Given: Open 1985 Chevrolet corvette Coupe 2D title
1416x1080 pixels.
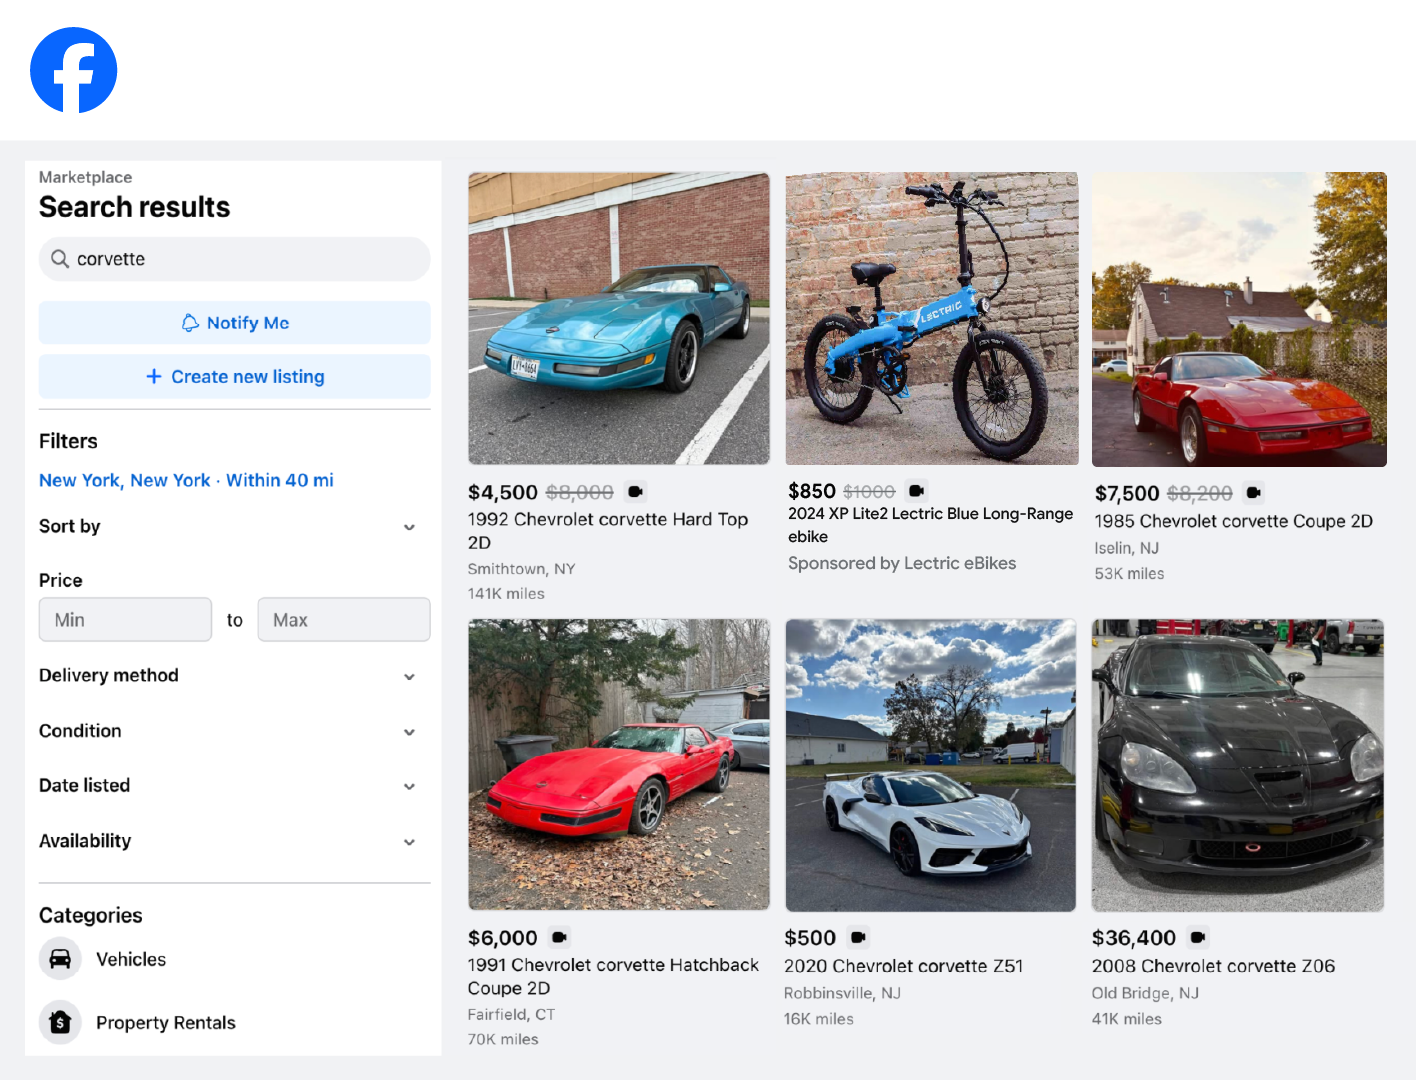Looking at the screenshot, I should click(x=1234, y=521).
